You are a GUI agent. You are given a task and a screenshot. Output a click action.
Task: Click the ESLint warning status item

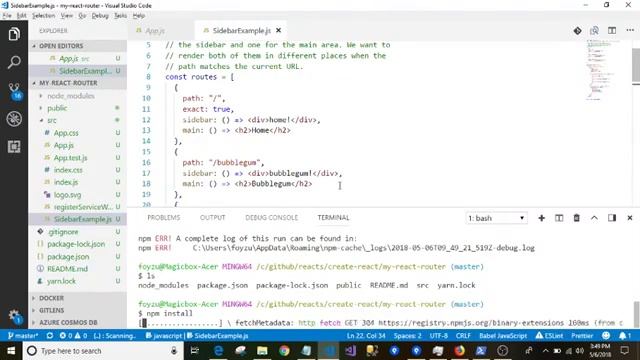coord(549,336)
